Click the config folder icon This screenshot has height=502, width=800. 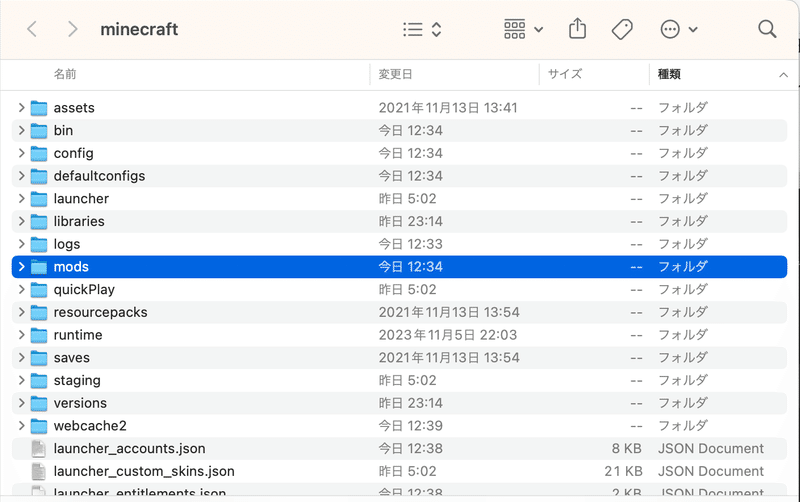point(39,154)
